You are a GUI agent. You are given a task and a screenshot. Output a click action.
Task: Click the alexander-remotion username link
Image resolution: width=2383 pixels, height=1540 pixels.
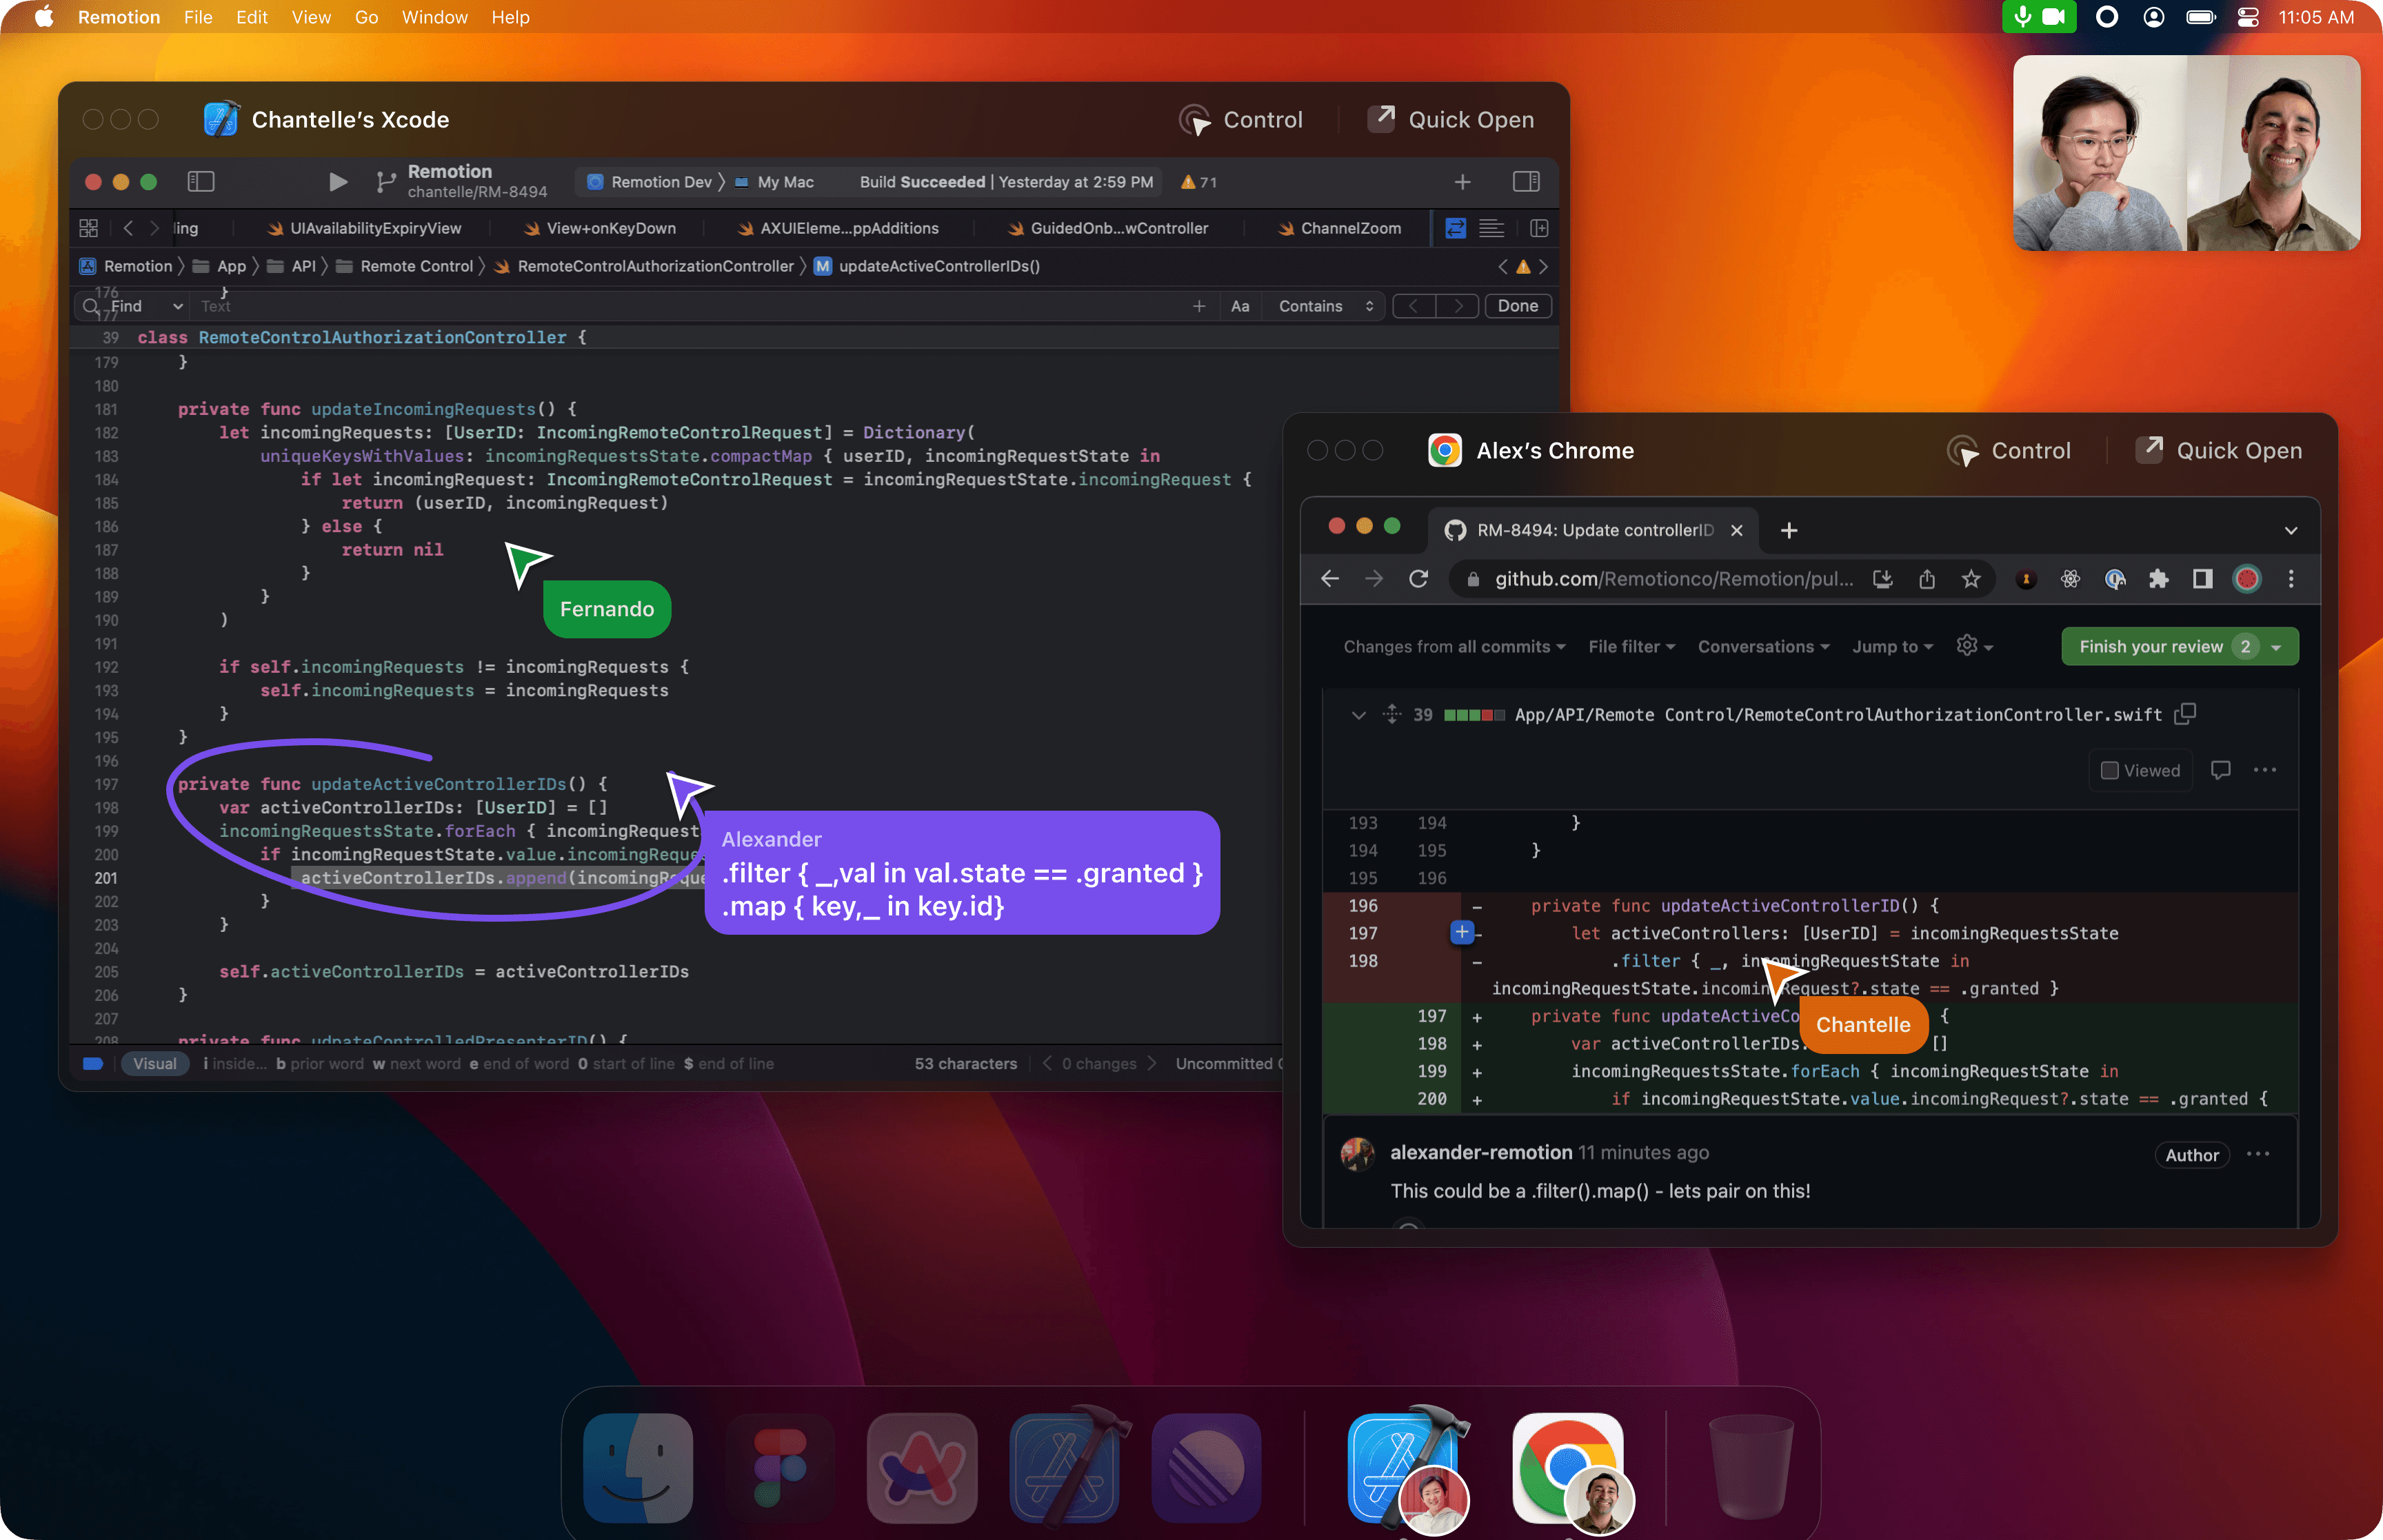[x=1480, y=1152]
